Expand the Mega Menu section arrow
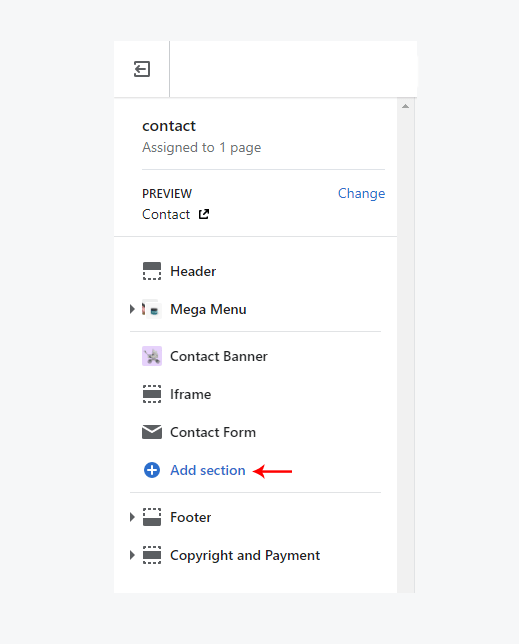Viewport: 519px width, 644px height. 132,309
